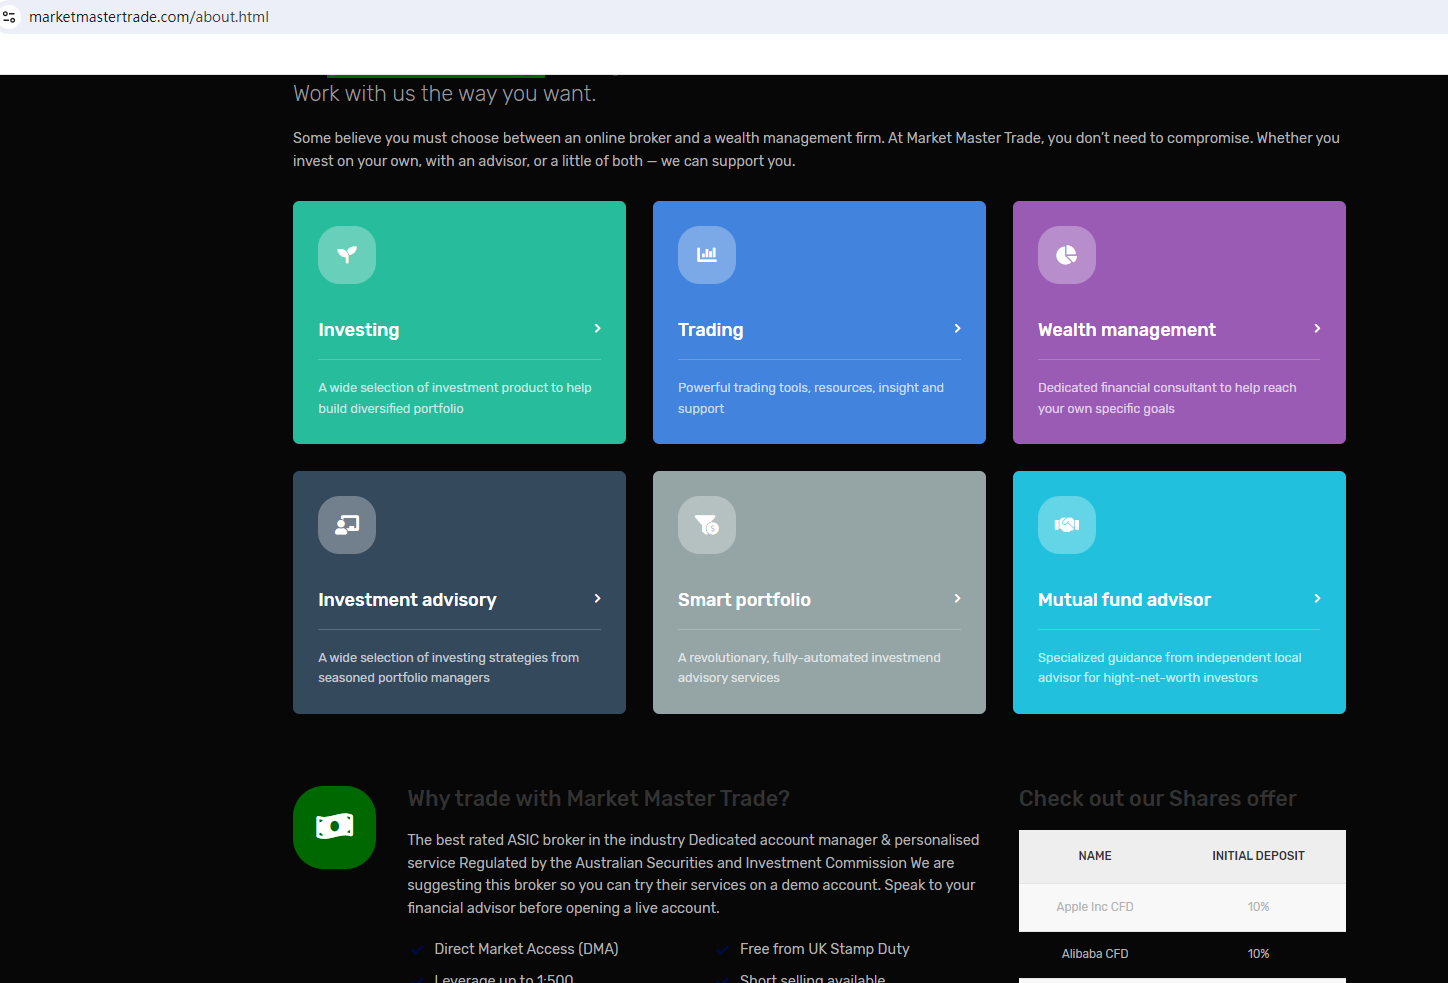Select the Apple Inc CFD row name
This screenshot has width=1448, height=983.
1095,907
